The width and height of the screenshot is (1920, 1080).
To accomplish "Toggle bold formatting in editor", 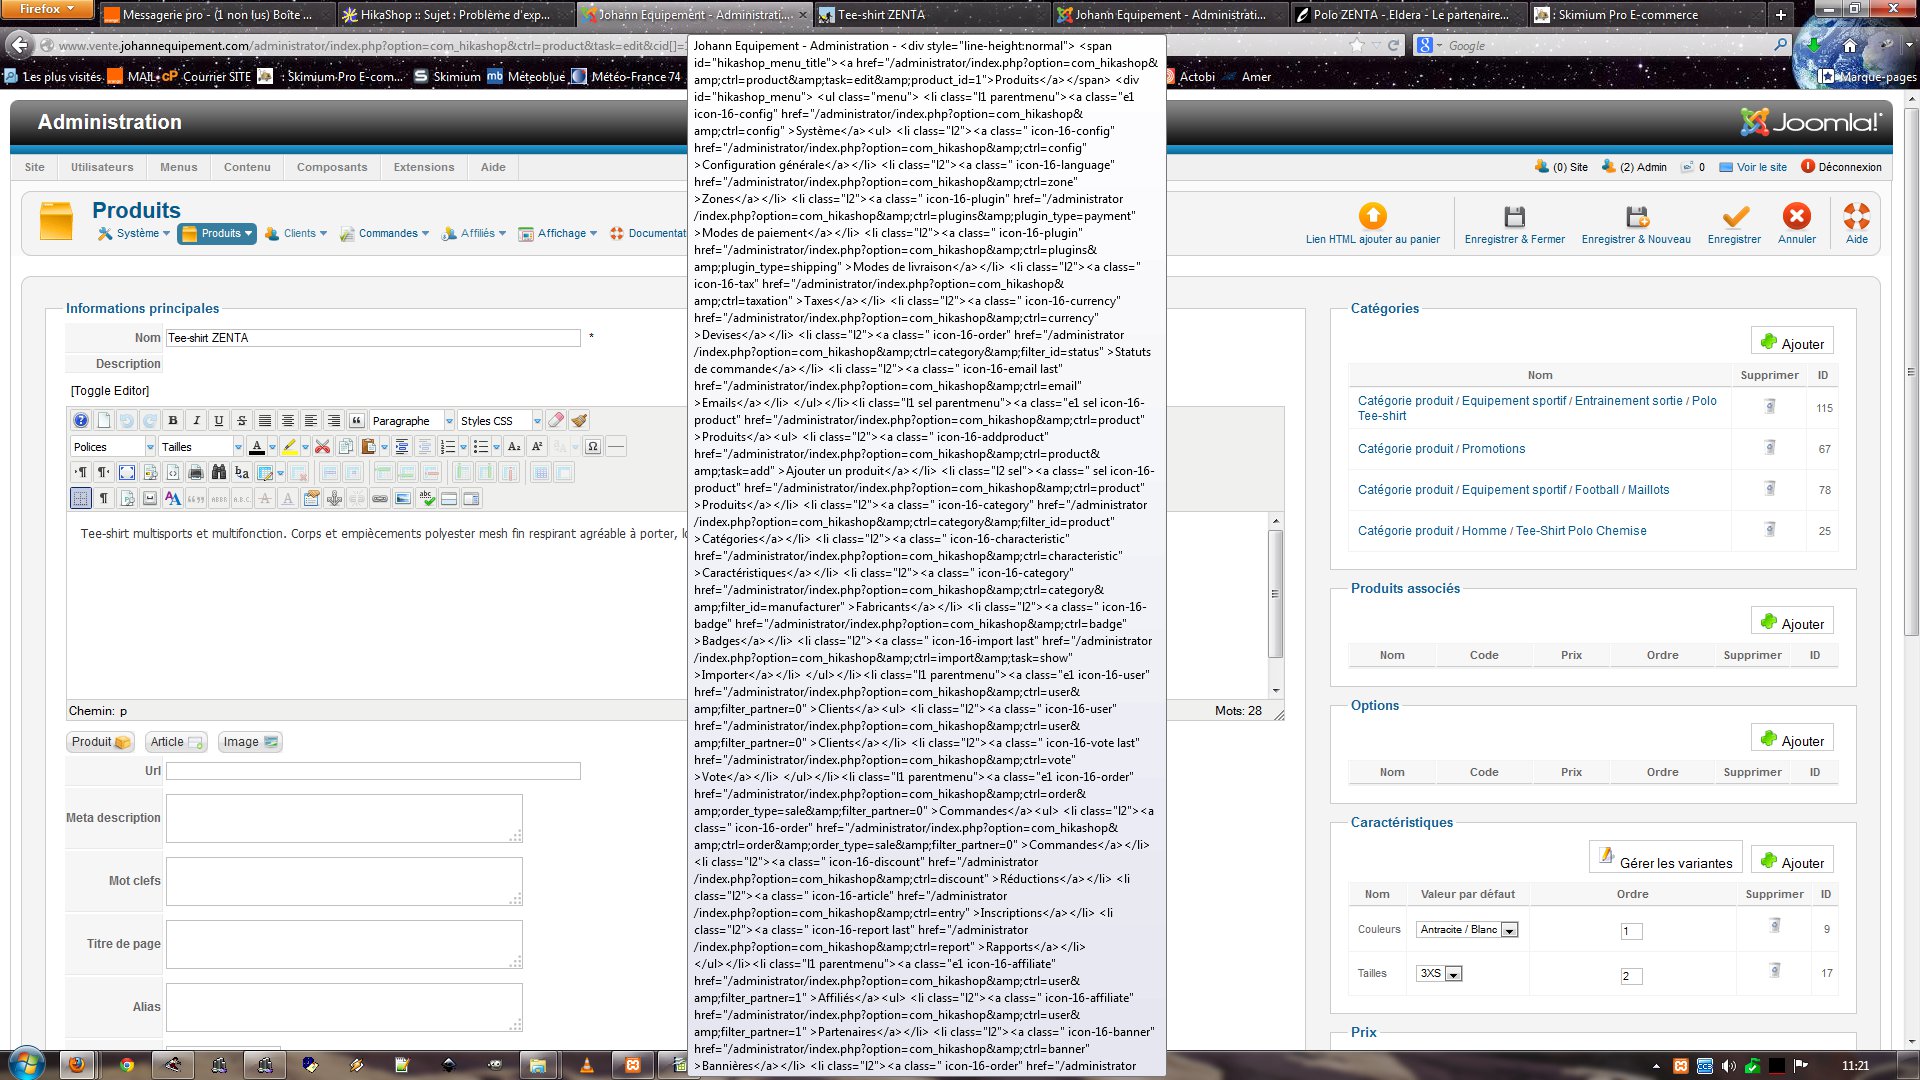I will [x=173, y=420].
